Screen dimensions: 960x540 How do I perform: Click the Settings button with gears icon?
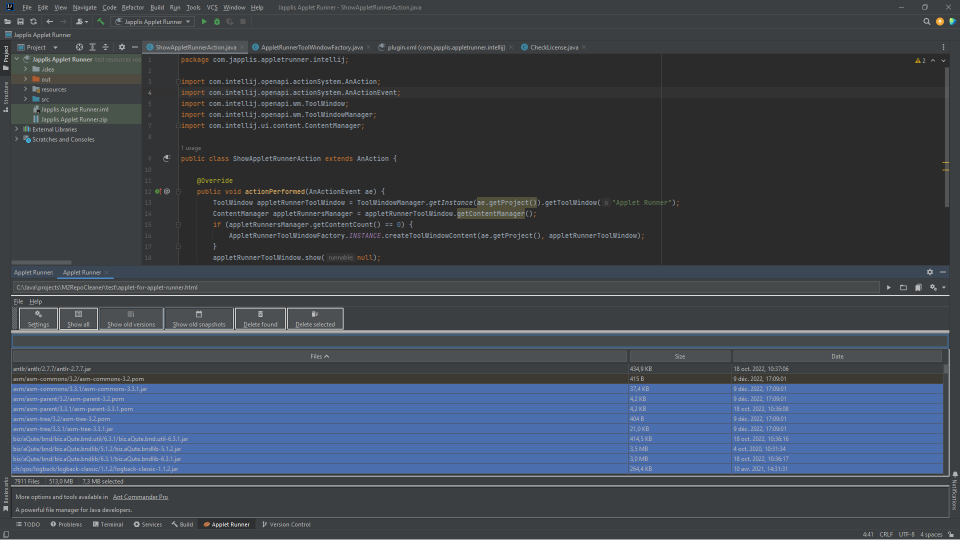pyautogui.click(x=38, y=318)
